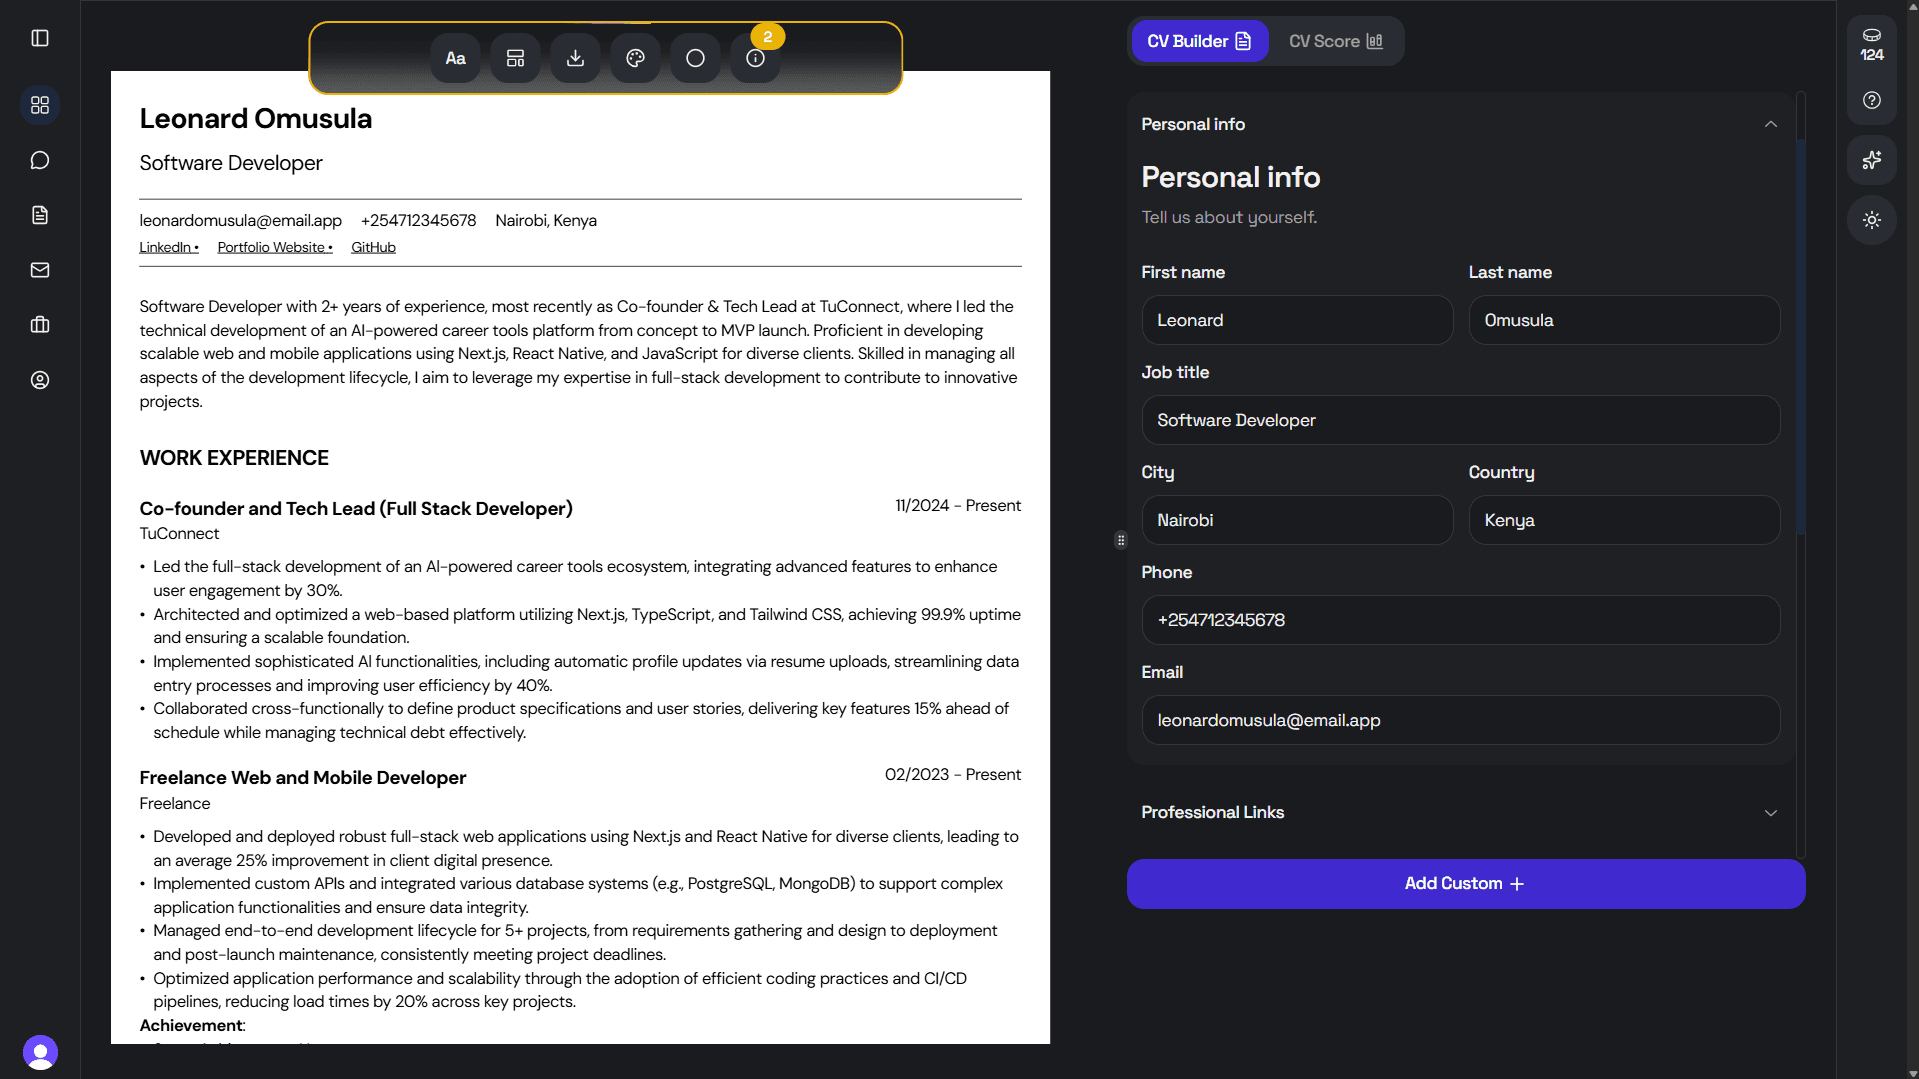
Task: Open the font settings in the toolbar
Action: pyautogui.click(x=455, y=57)
